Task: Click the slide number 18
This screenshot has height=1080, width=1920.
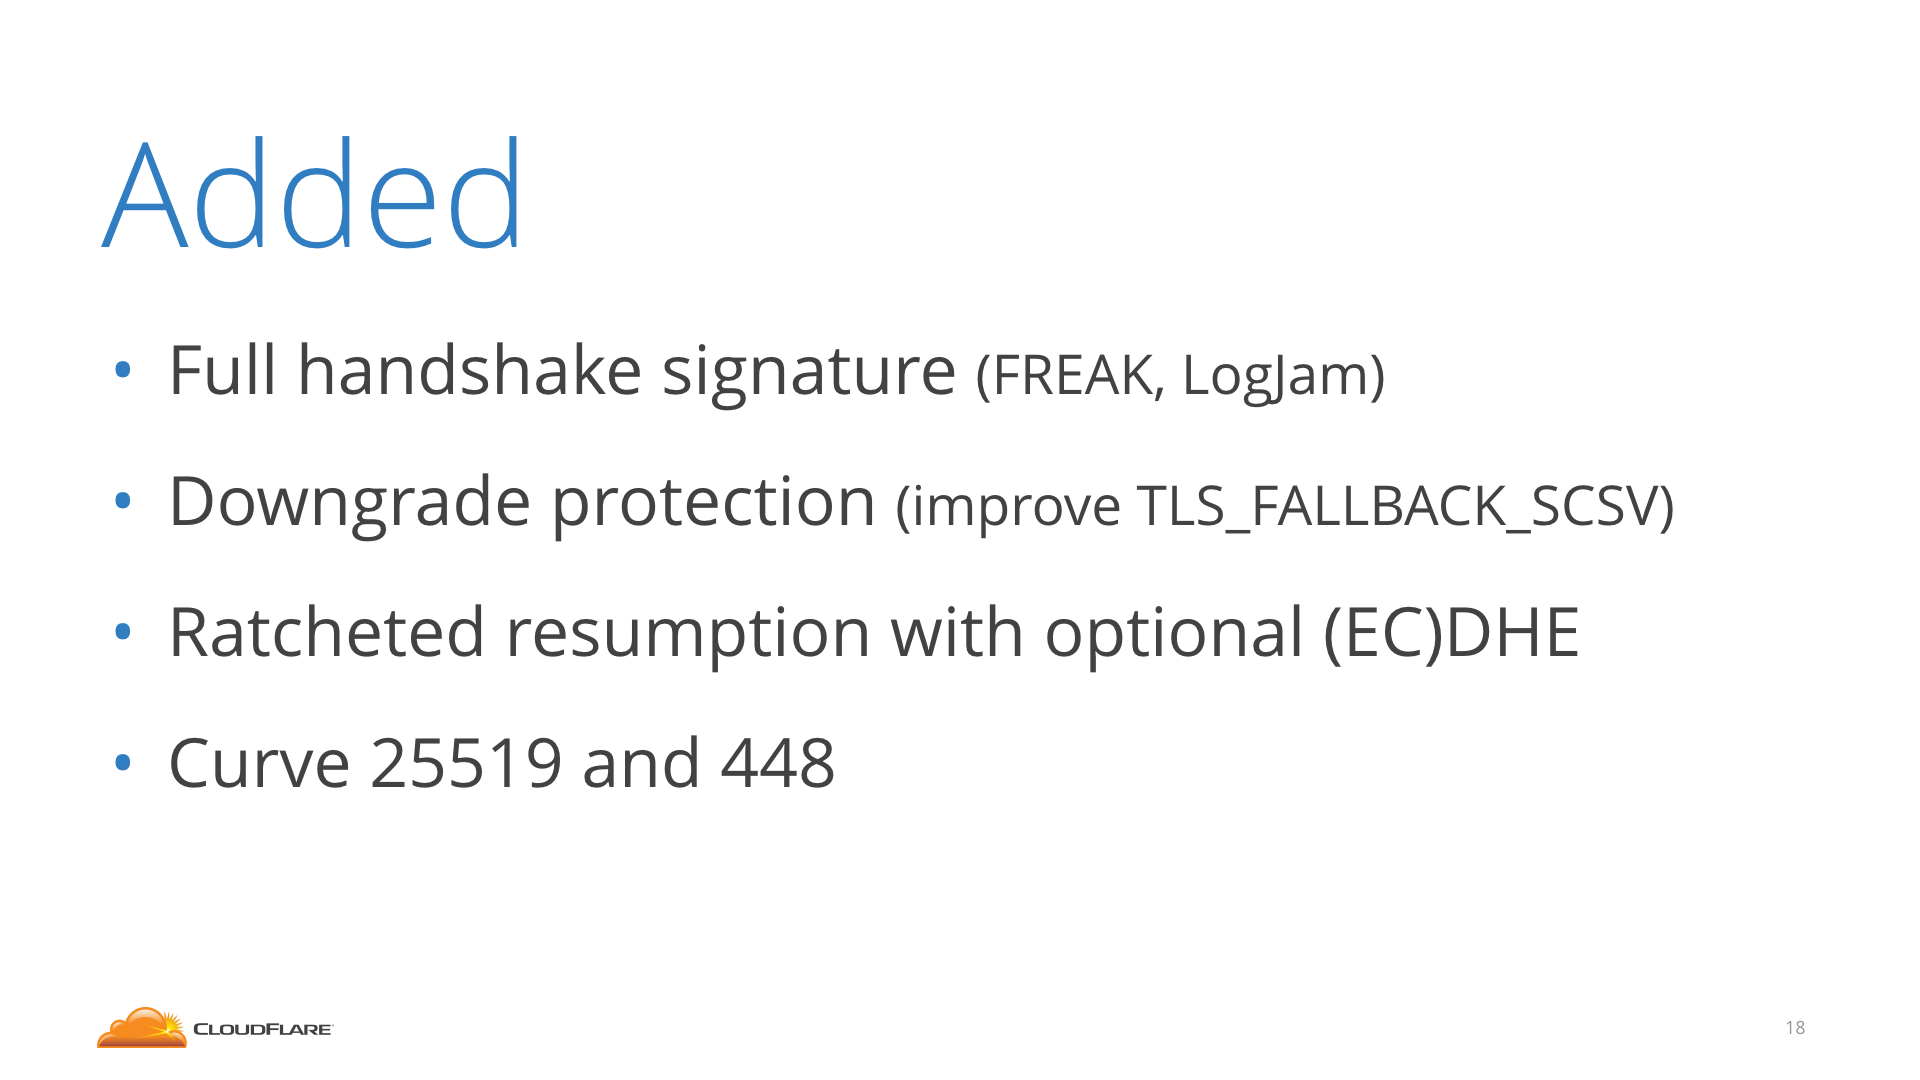Action: (1795, 1028)
